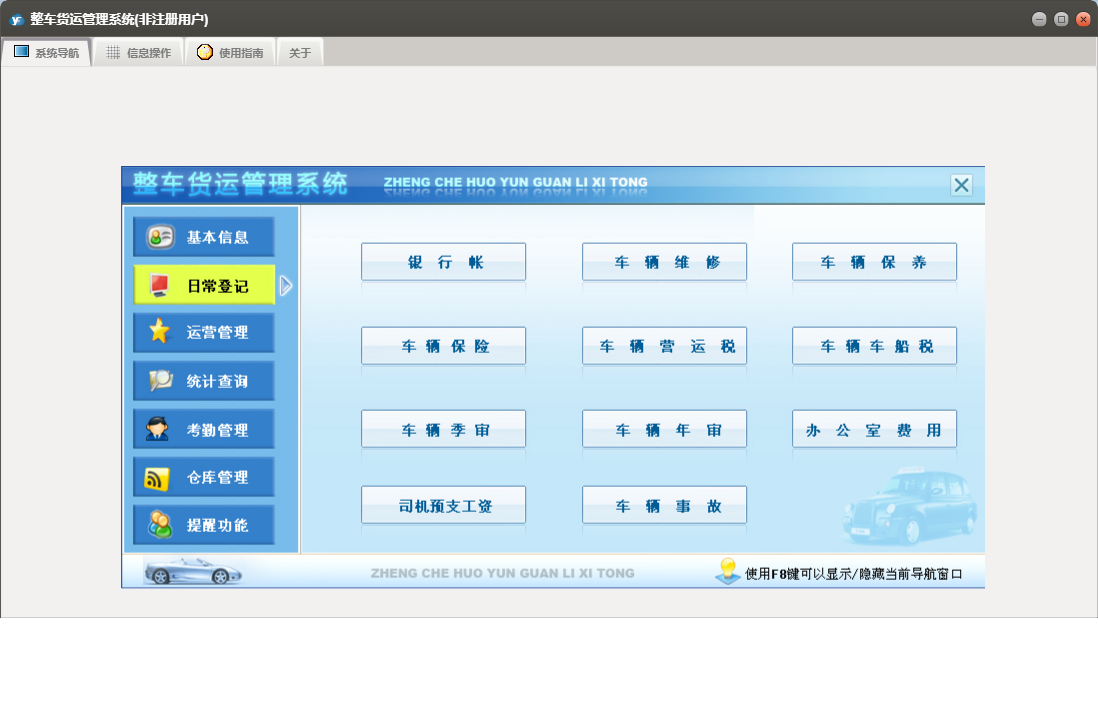Select 仓库管理 in sidebar

tap(204, 477)
